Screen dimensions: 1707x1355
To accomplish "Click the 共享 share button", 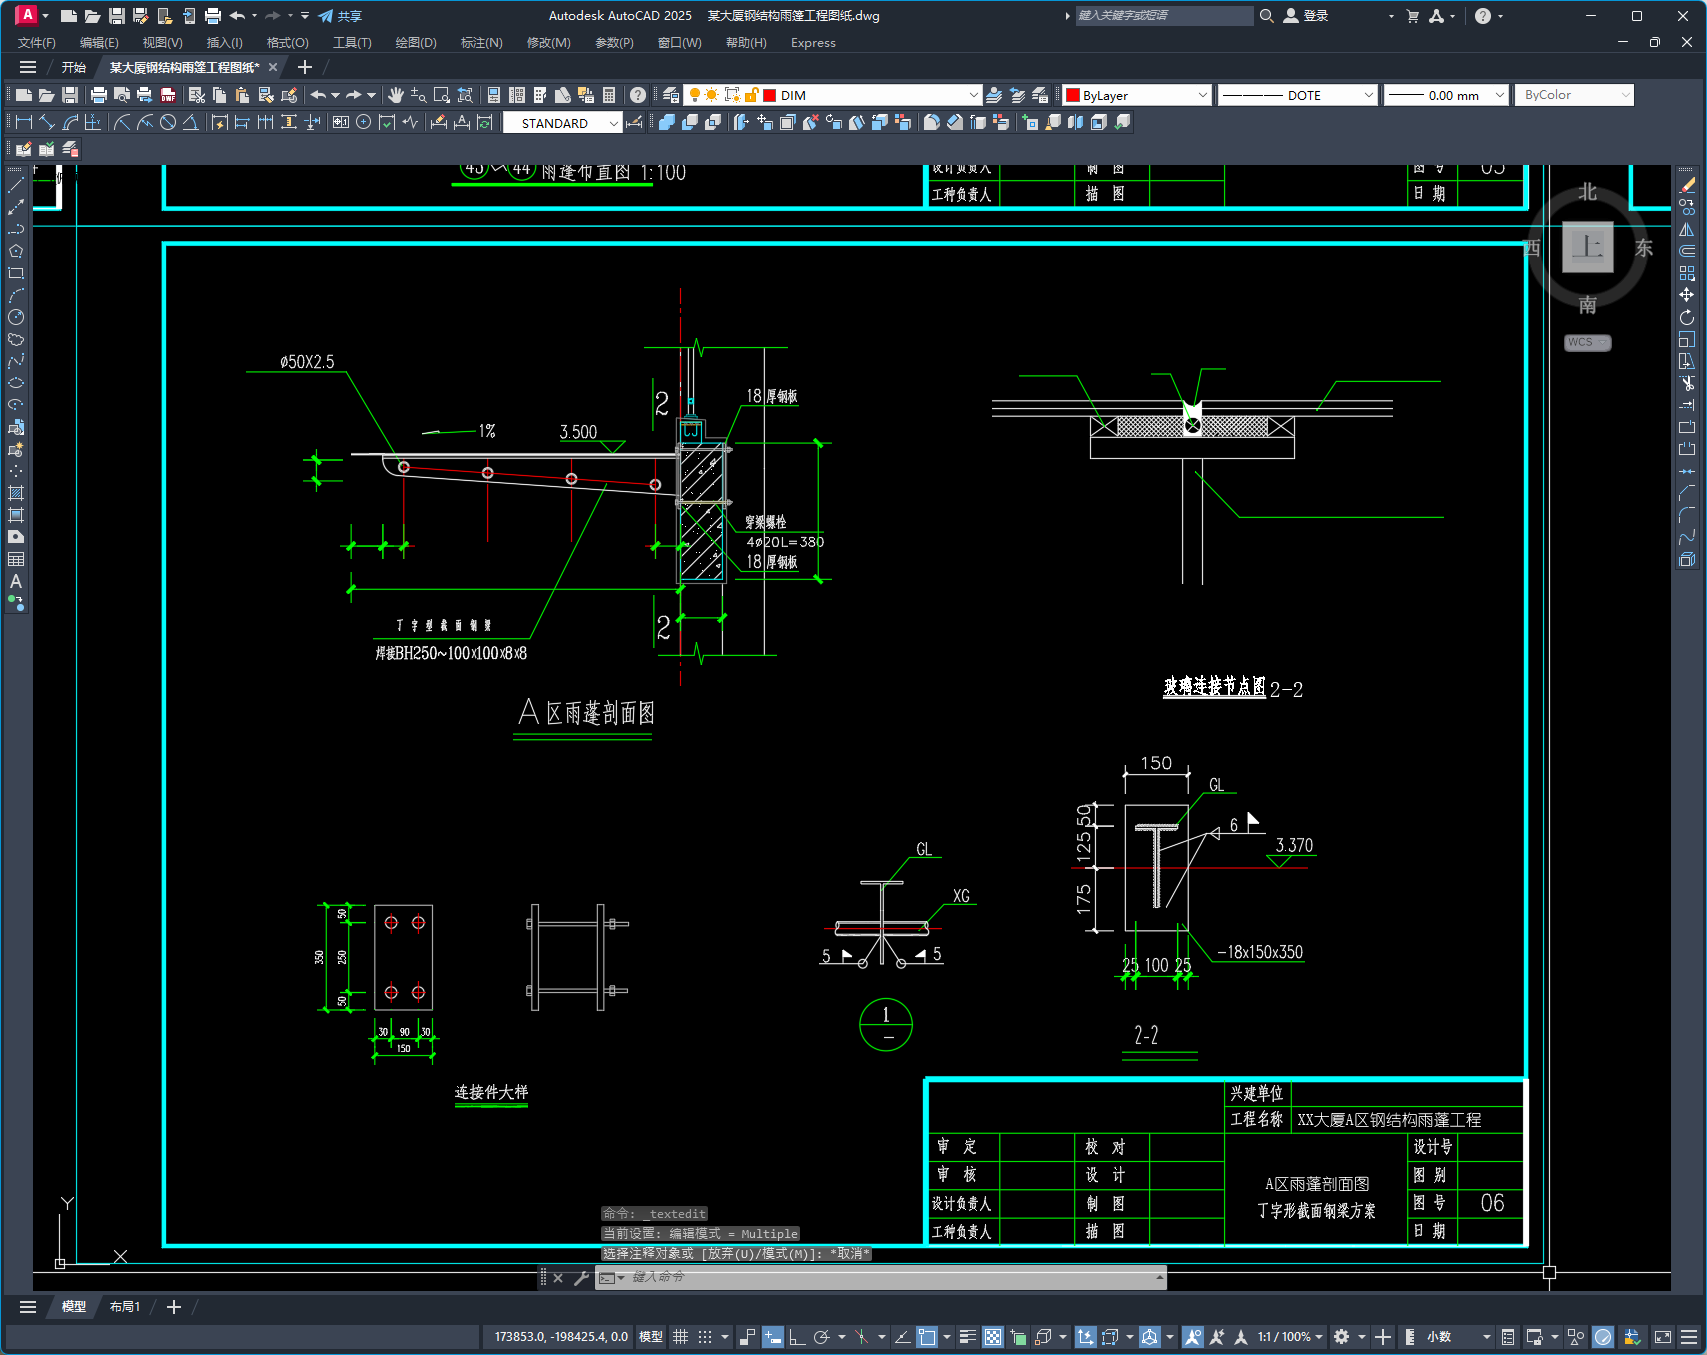I will pyautogui.click(x=340, y=16).
